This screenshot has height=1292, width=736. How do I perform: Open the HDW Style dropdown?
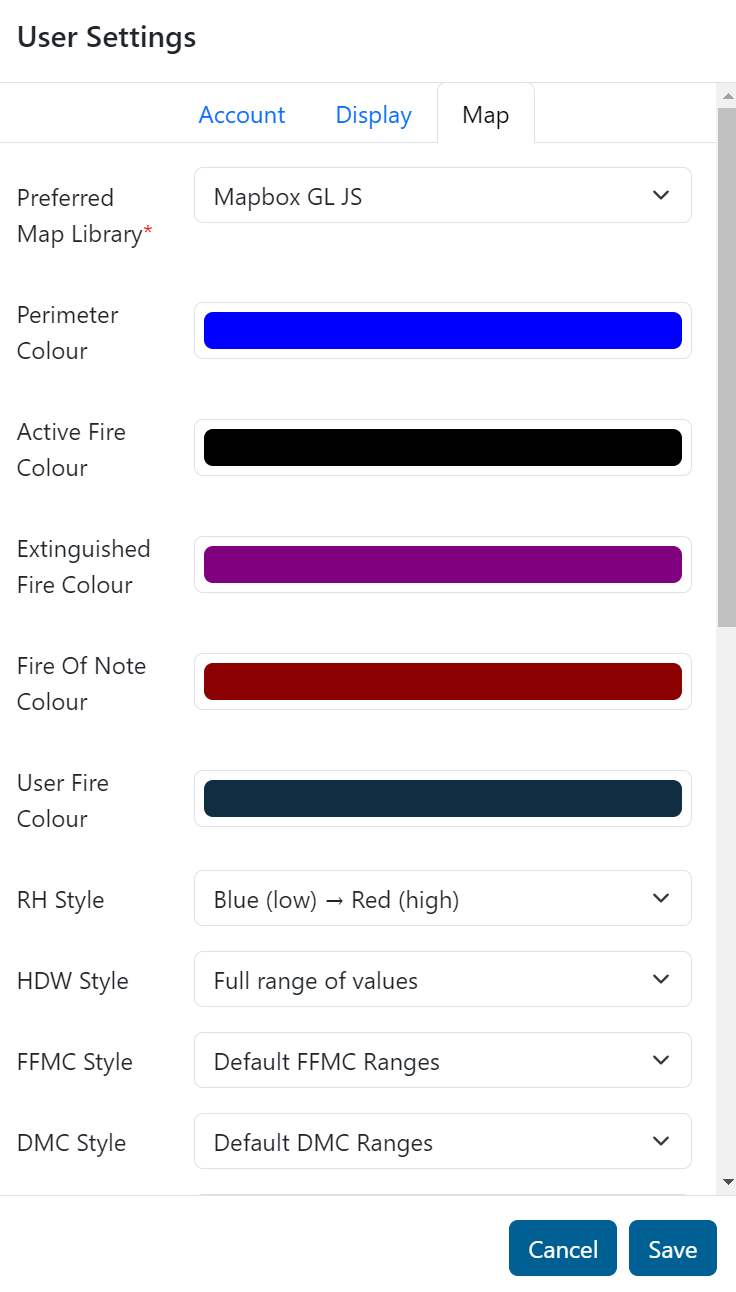(442, 980)
